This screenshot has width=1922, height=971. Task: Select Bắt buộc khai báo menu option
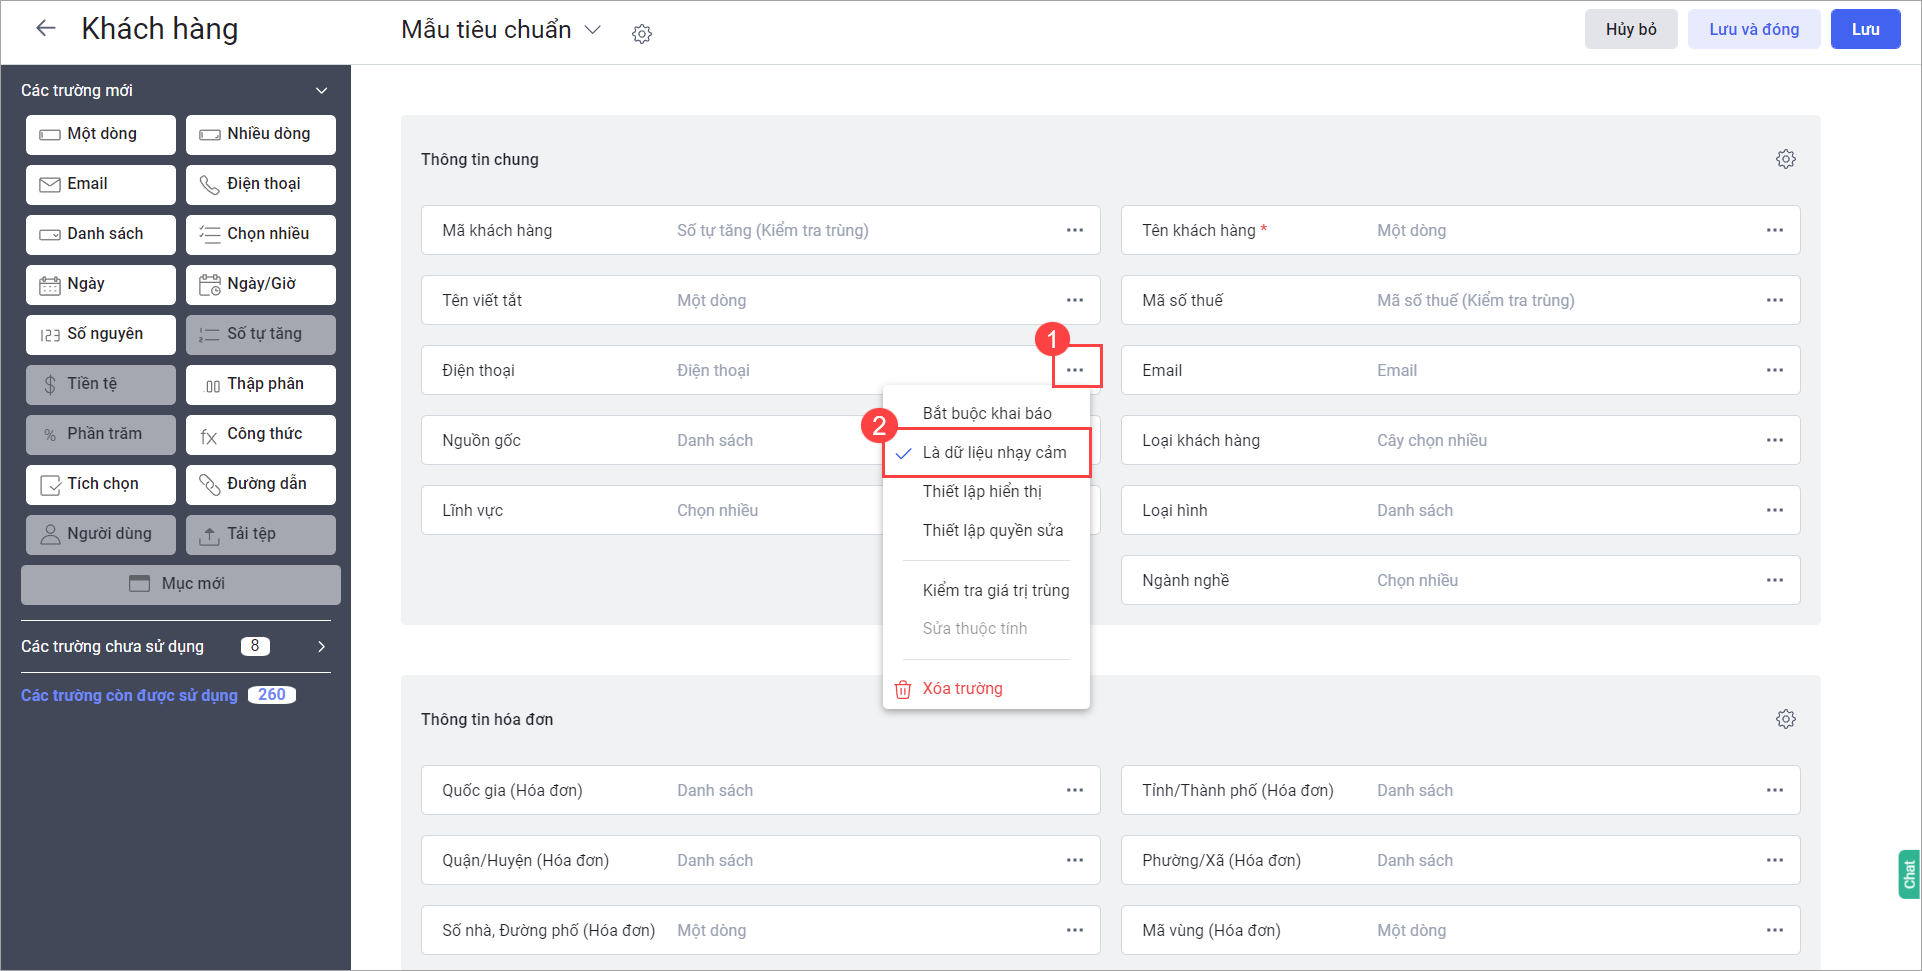click(x=986, y=413)
